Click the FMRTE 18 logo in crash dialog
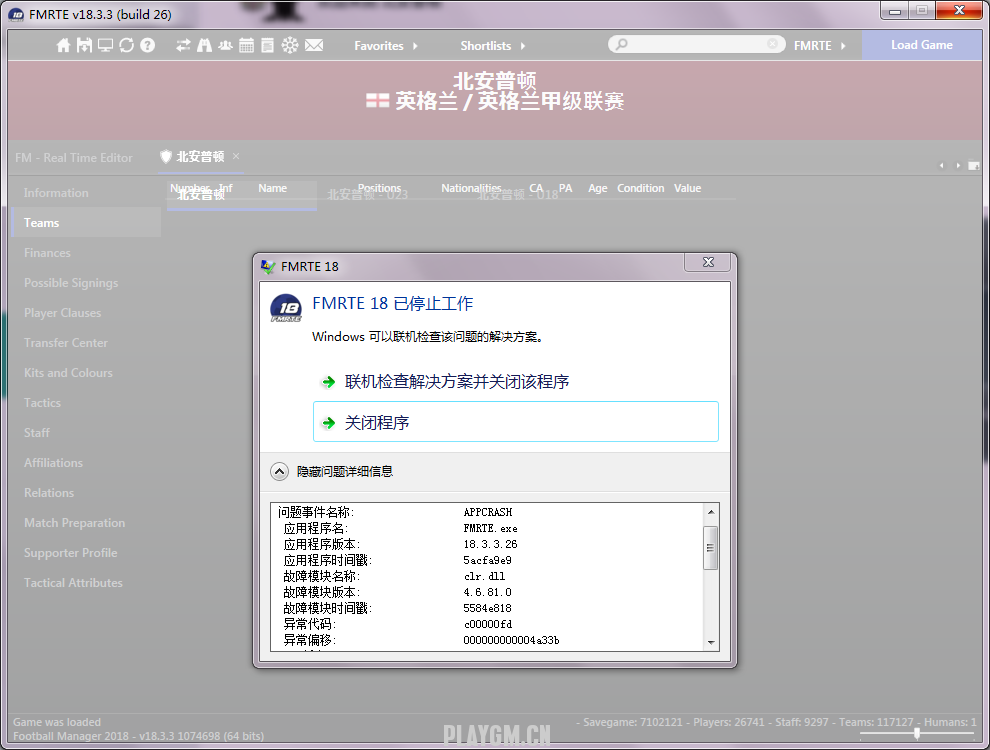 pos(286,308)
